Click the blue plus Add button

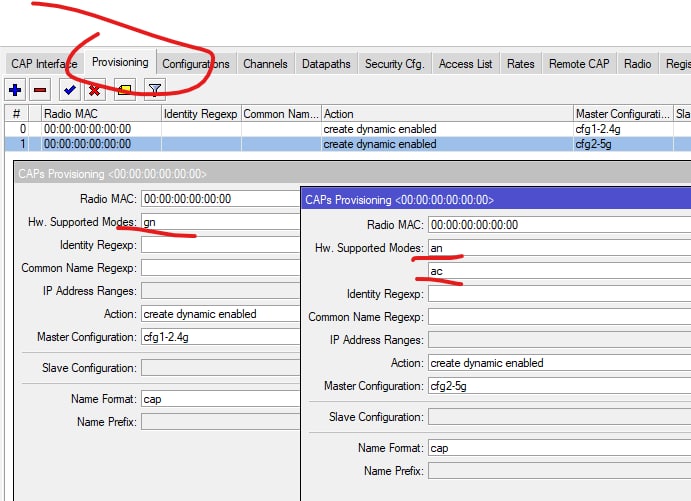[x=15, y=90]
